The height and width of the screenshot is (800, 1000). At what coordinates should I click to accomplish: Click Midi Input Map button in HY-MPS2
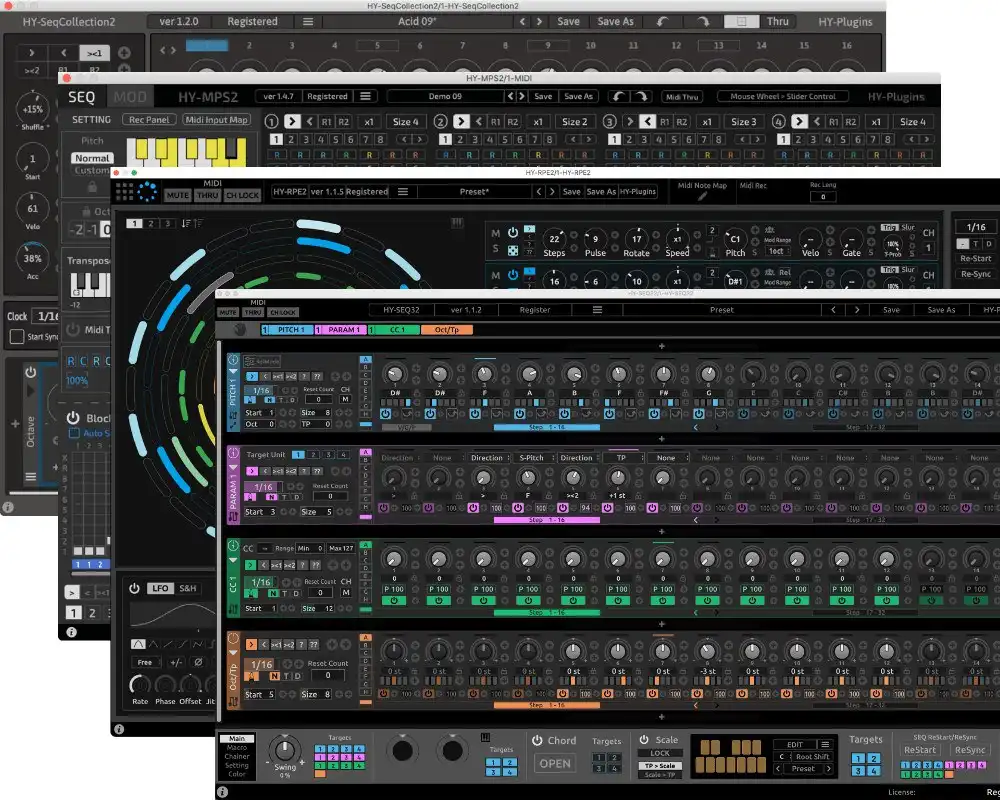click(216, 120)
